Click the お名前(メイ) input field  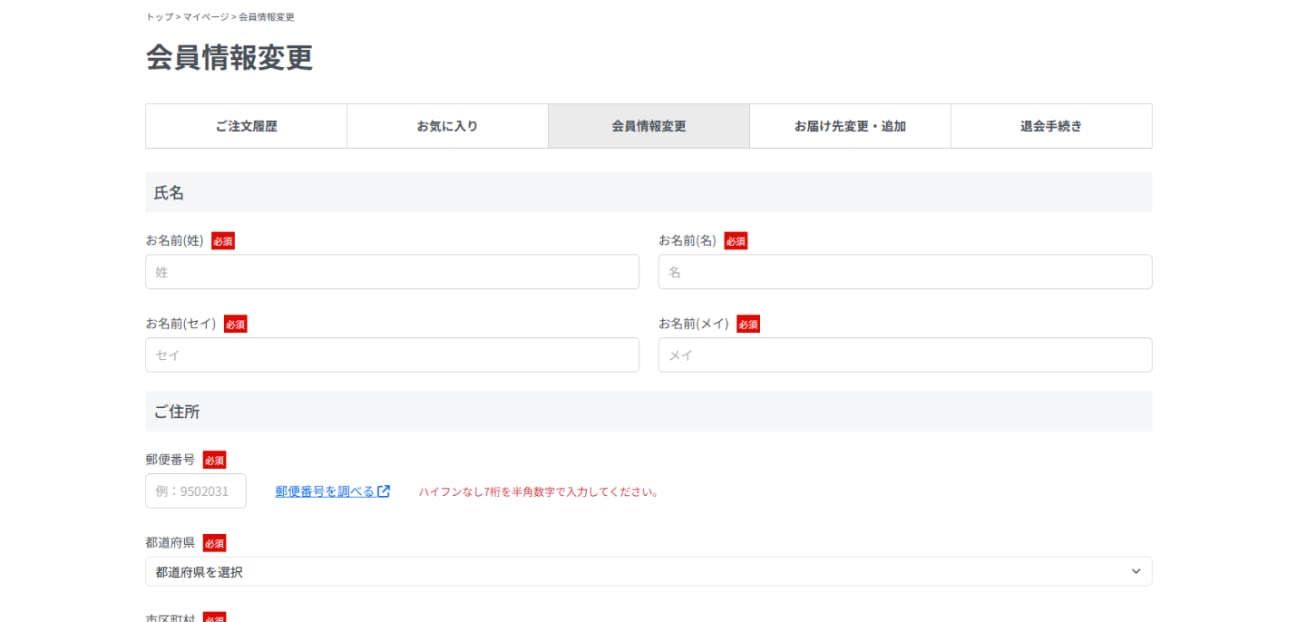tap(904, 355)
